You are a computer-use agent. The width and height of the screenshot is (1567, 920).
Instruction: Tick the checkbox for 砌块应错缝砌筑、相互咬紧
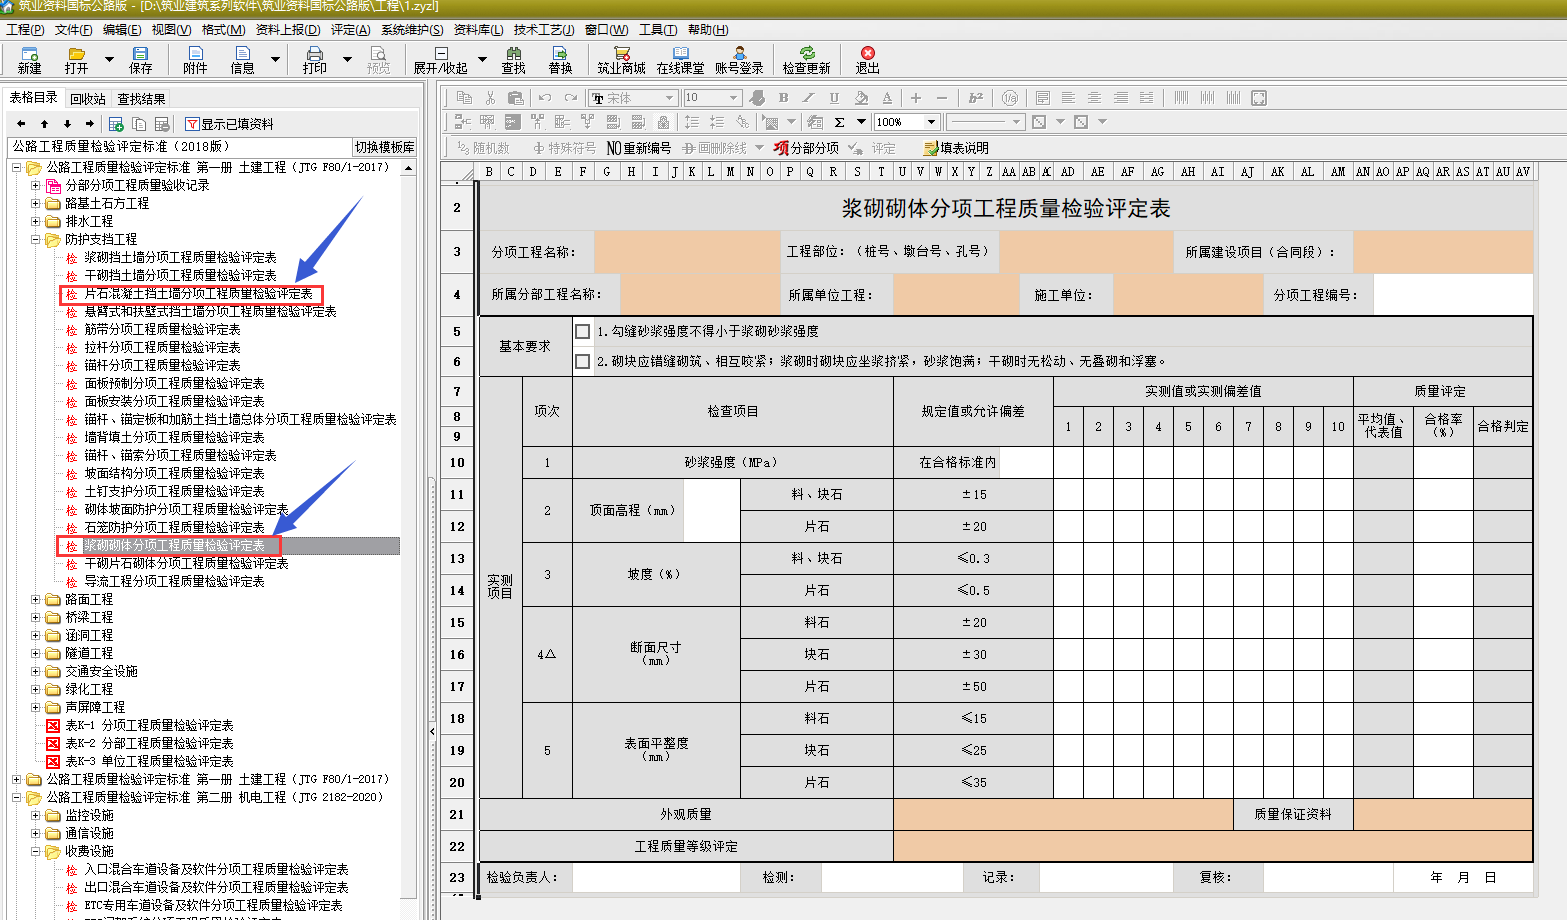point(583,361)
